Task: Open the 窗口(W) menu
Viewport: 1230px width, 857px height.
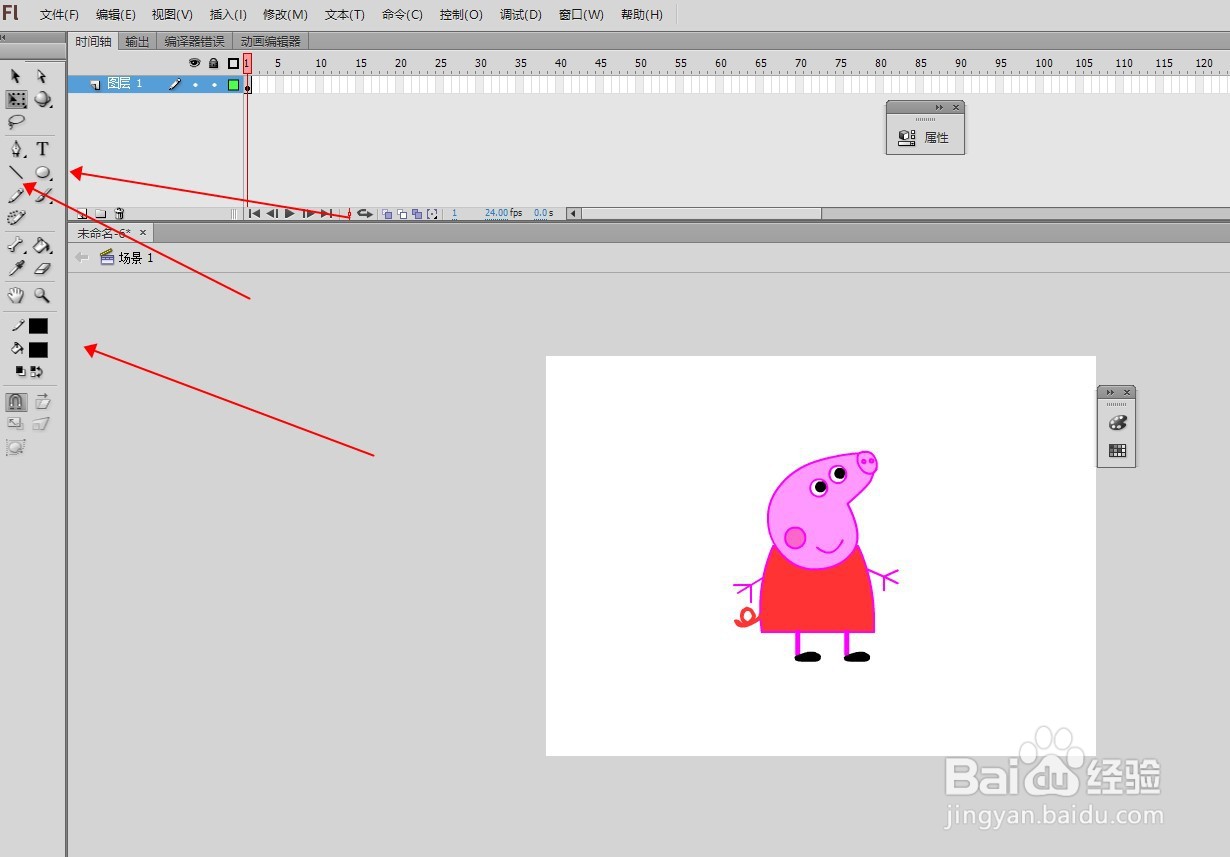Action: (x=581, y=15)
